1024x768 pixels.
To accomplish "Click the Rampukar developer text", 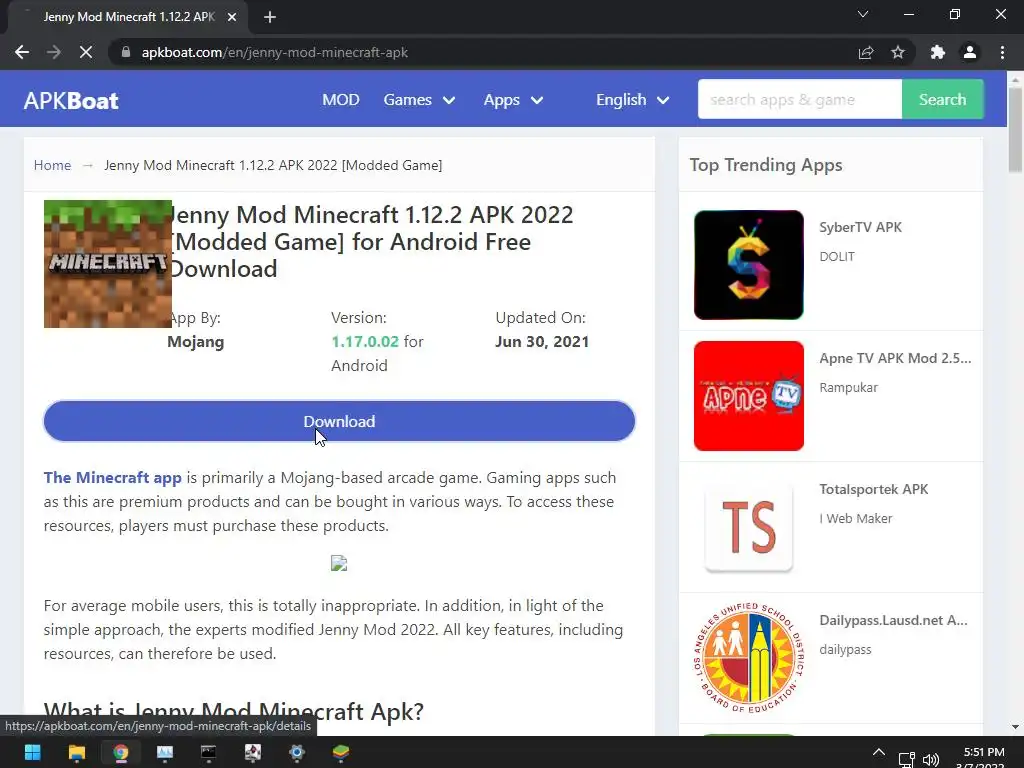I will click(848, 387).
